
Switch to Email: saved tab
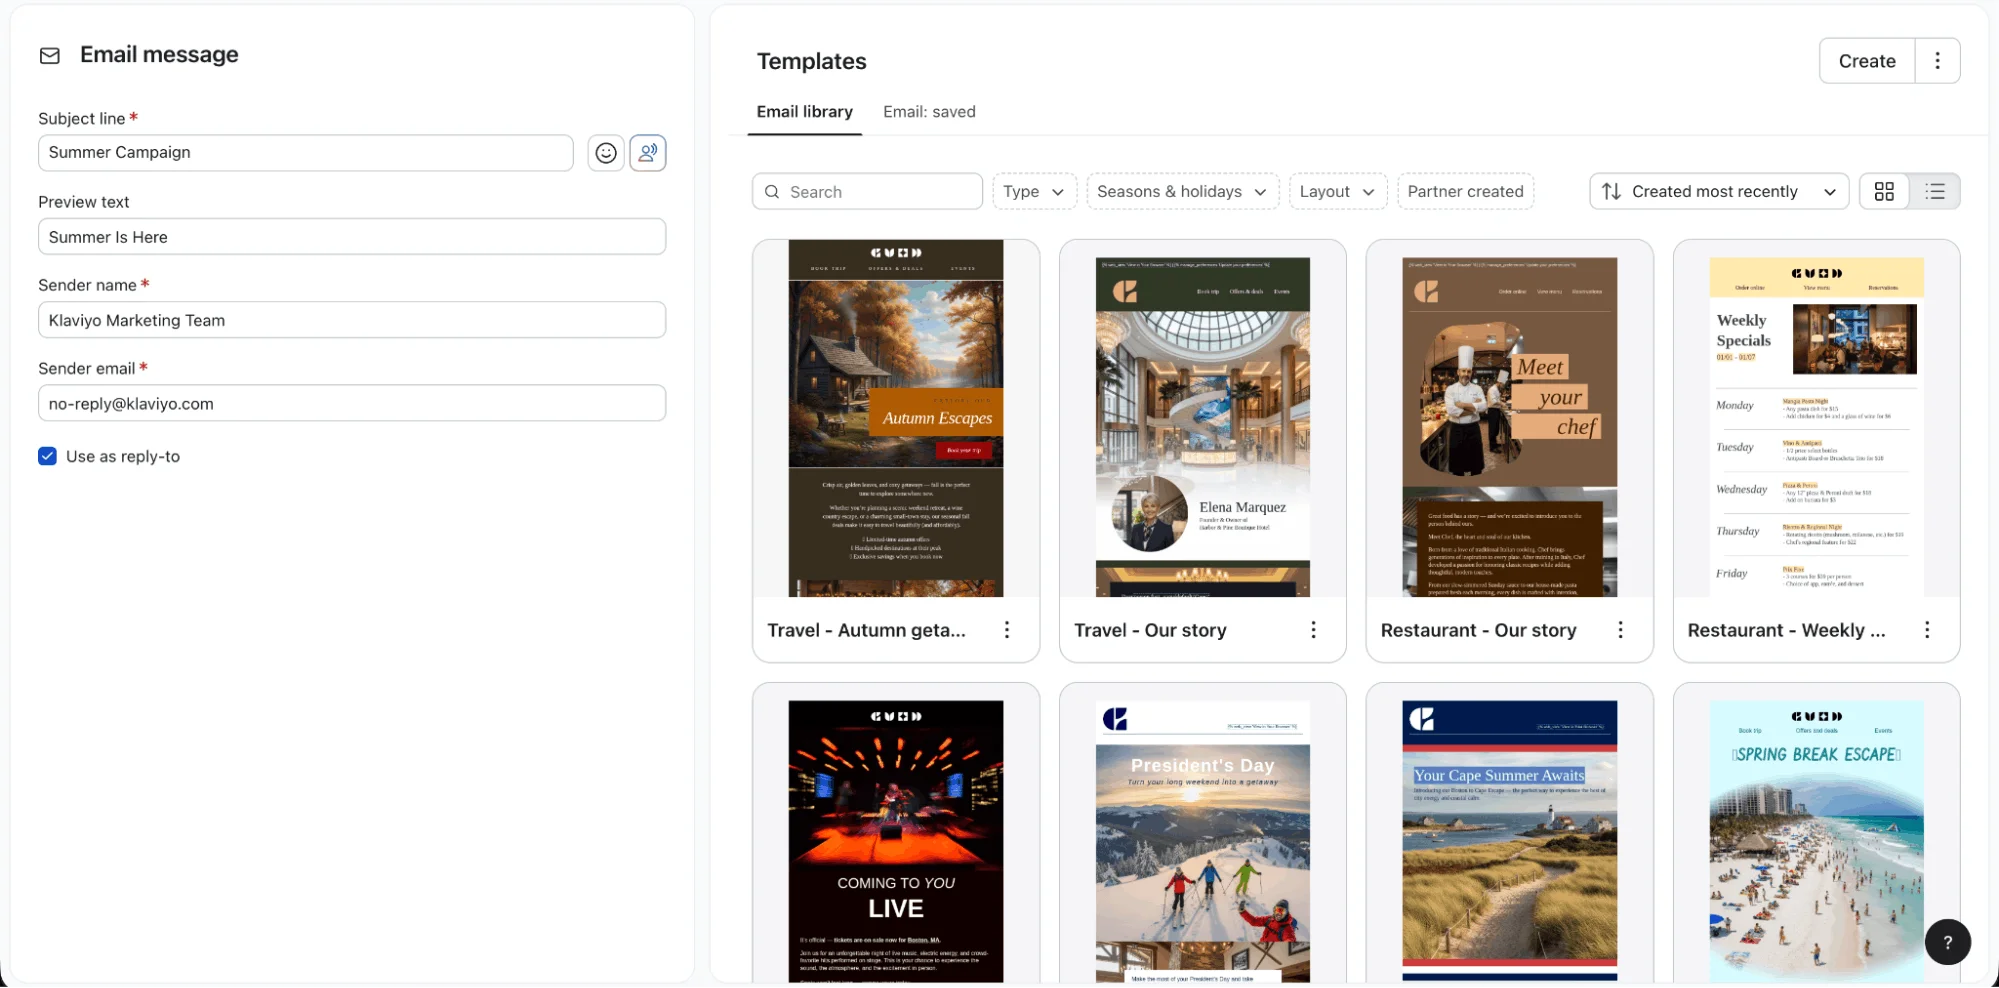(929, 112)
